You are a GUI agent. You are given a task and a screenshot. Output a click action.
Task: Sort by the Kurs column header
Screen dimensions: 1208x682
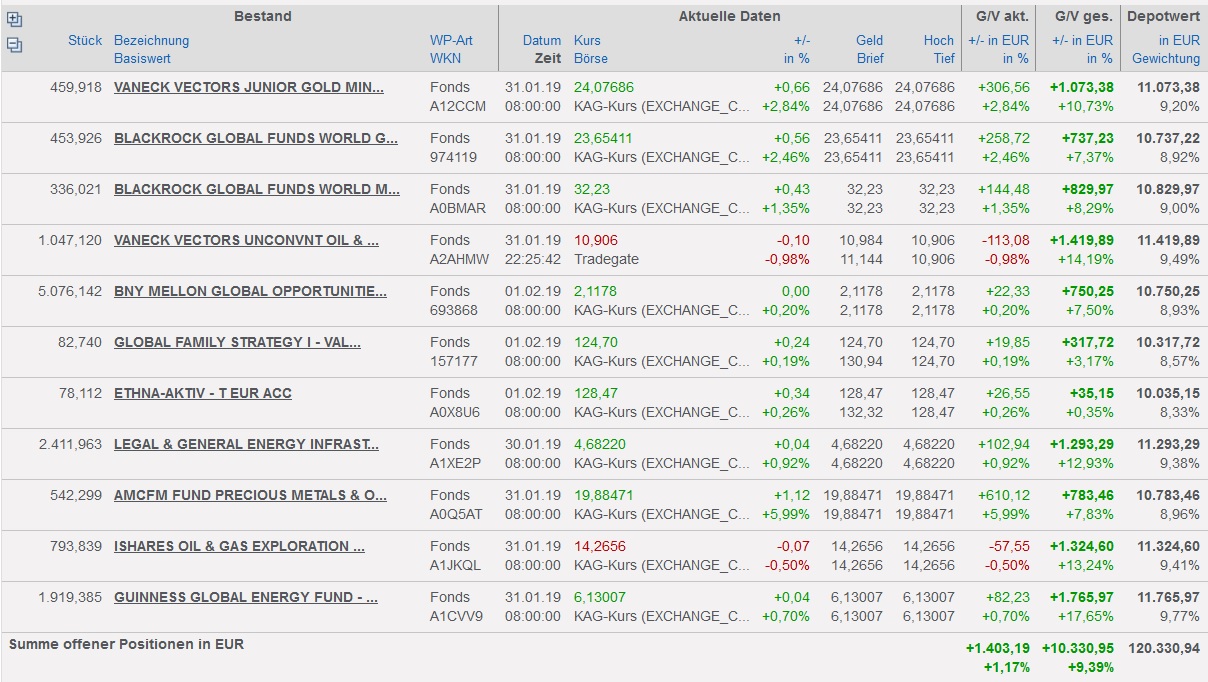588,41
